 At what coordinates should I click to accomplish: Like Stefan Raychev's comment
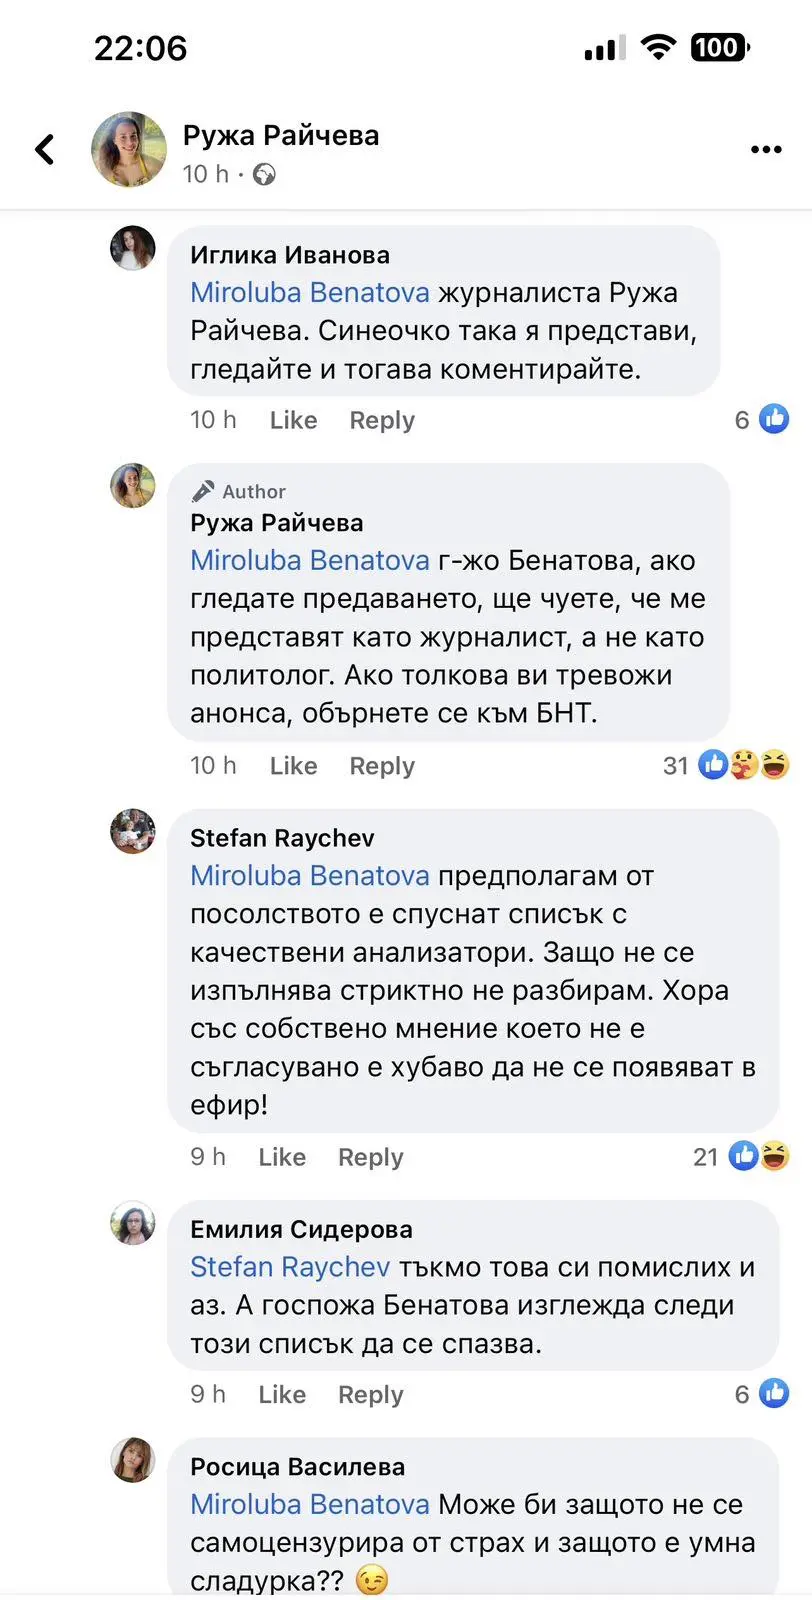pos(282,1158)
